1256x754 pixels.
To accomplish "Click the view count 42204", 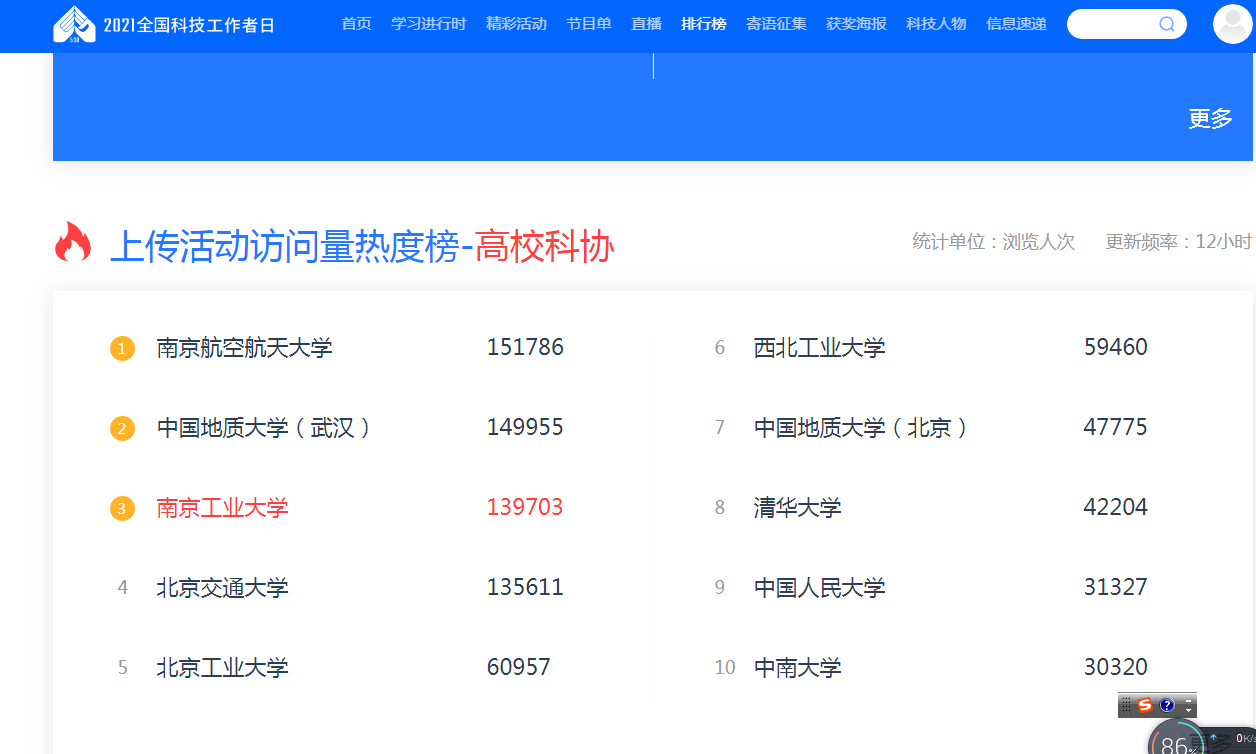I will pos(1116,508).
